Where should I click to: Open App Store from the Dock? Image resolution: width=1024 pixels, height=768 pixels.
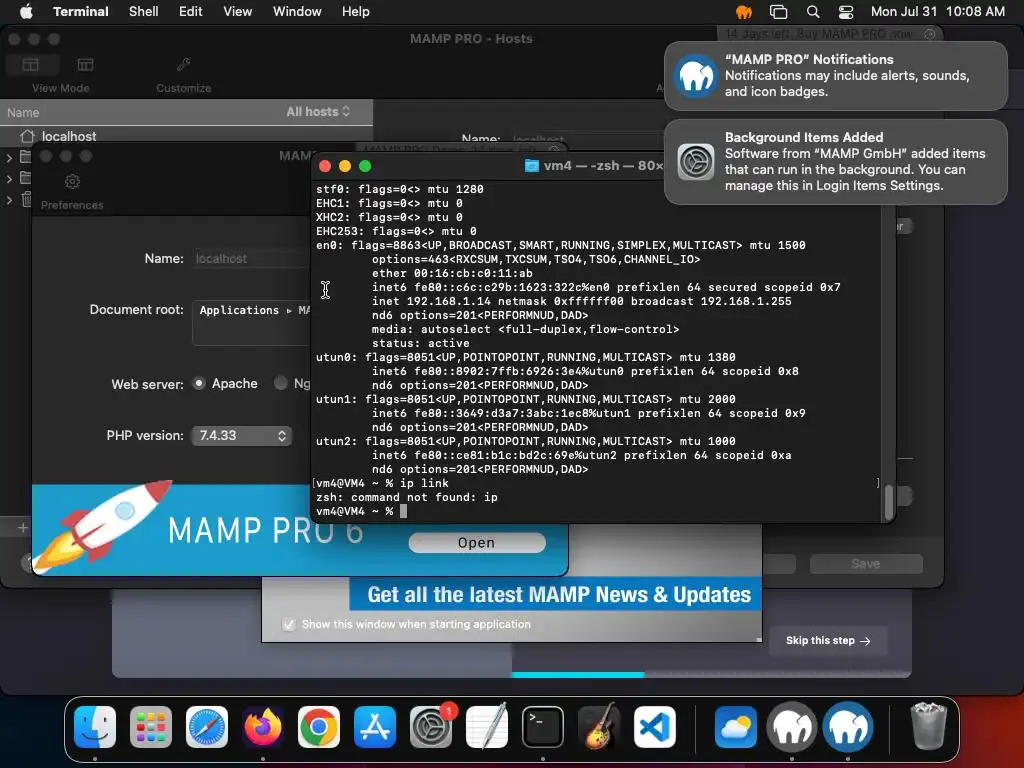[x=375, y=727]
